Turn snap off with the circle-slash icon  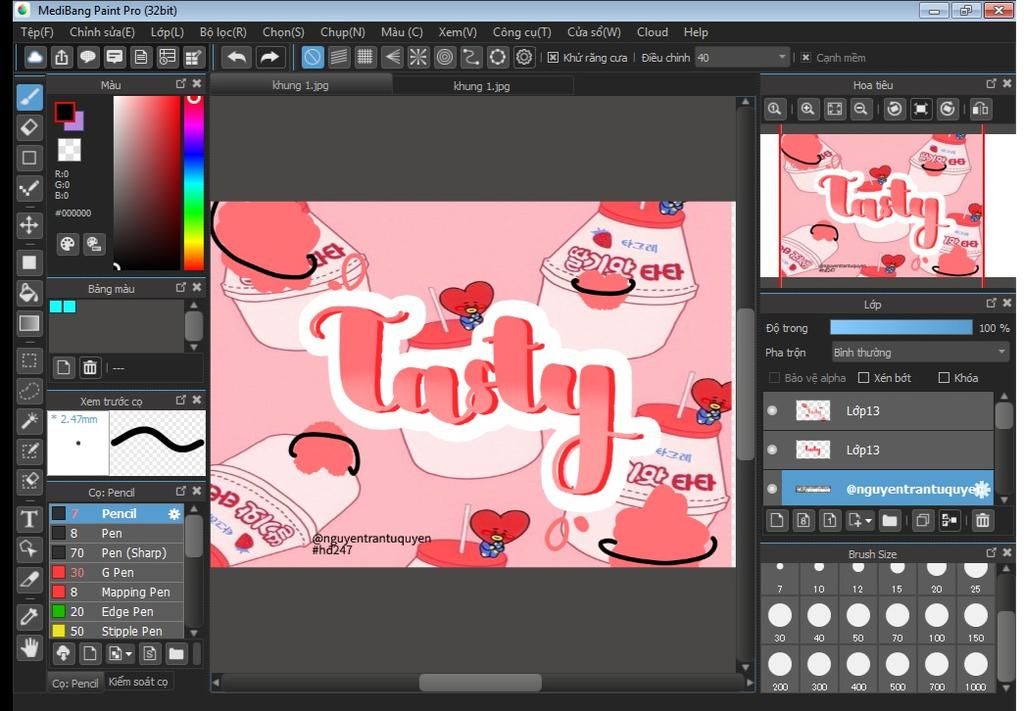coord(312,57)
